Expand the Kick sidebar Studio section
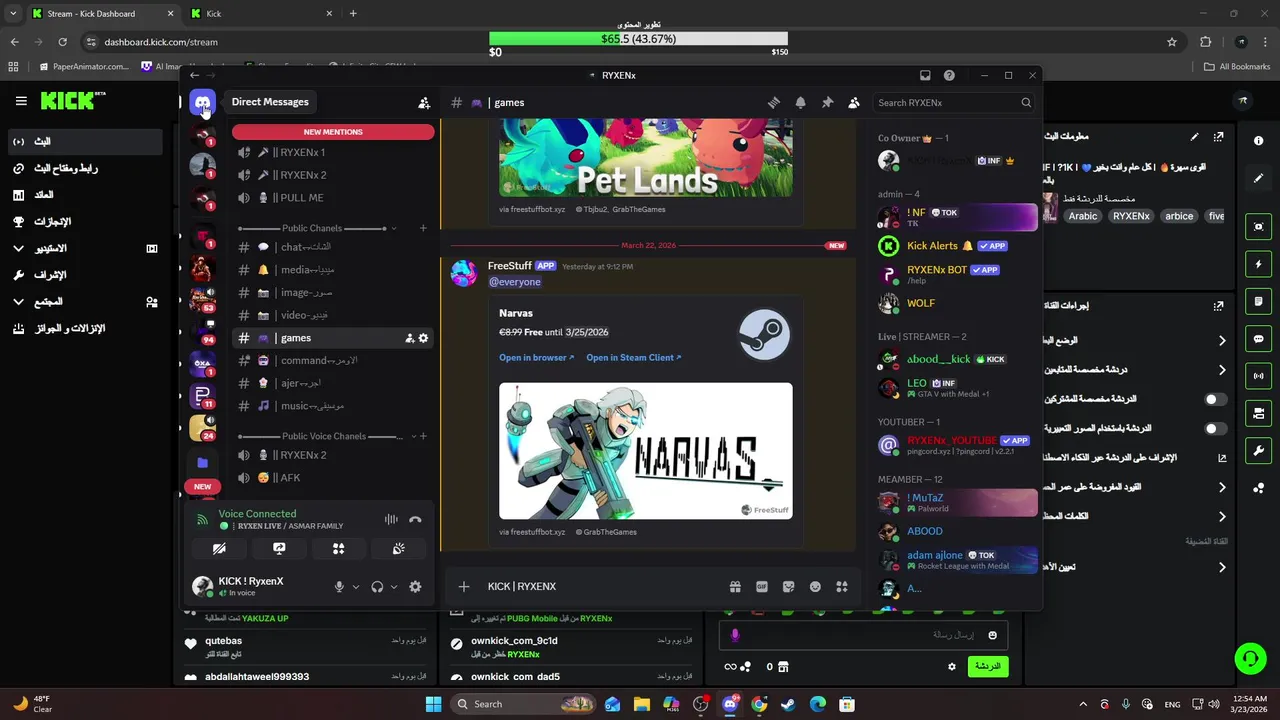 point(85,248)
